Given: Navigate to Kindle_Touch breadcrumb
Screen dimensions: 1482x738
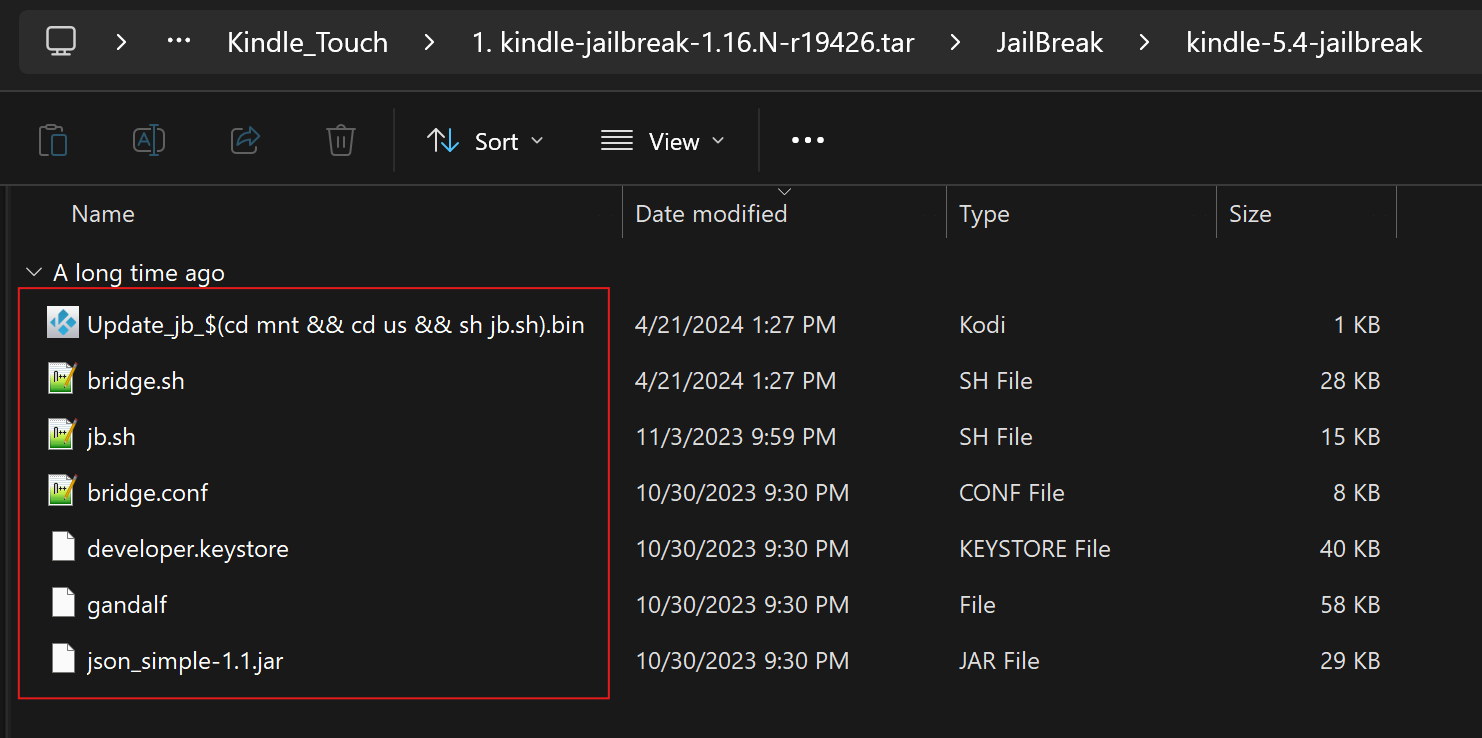Looking at the screenshot, I should click(307, 42).
